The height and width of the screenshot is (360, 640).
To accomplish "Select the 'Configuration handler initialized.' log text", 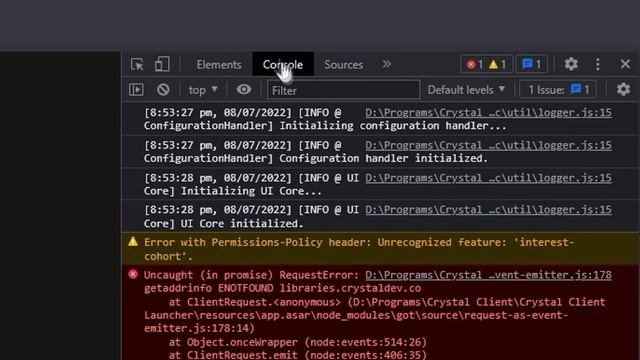I will tap(383, 158).
